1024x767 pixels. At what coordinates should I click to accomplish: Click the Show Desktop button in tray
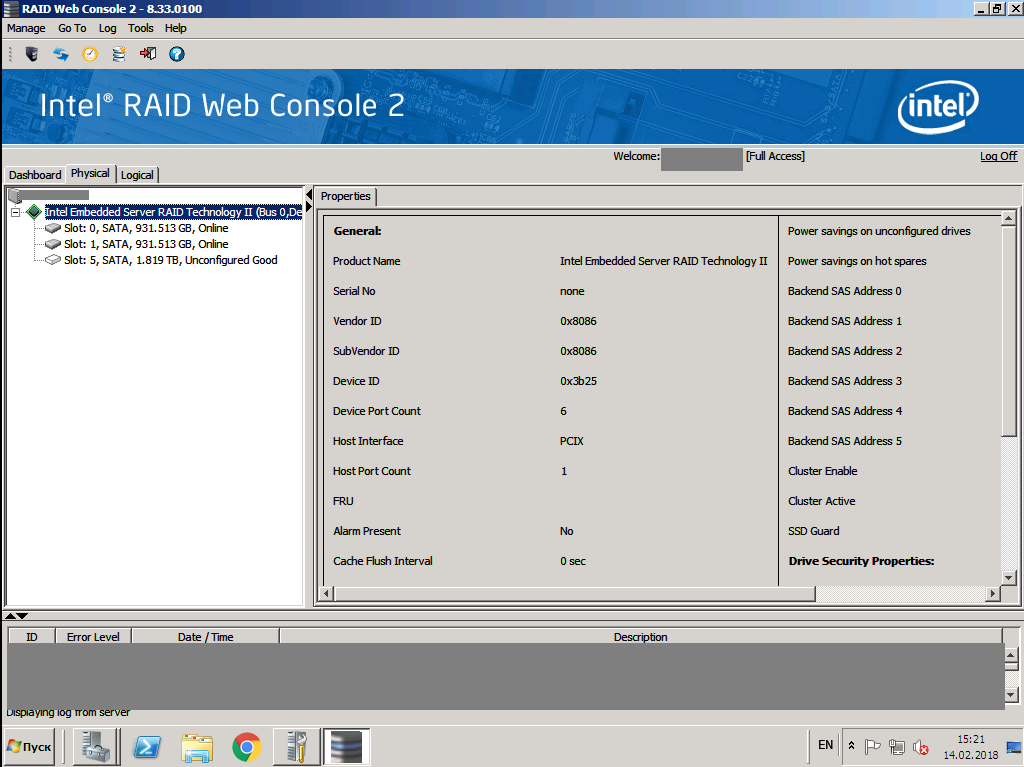coord(1014,747)
